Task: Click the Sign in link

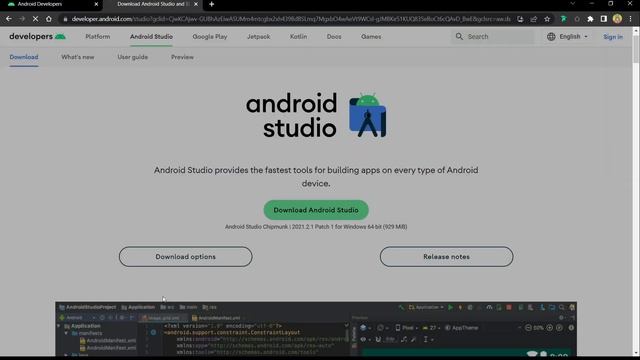Action: [x=613, y=37]
